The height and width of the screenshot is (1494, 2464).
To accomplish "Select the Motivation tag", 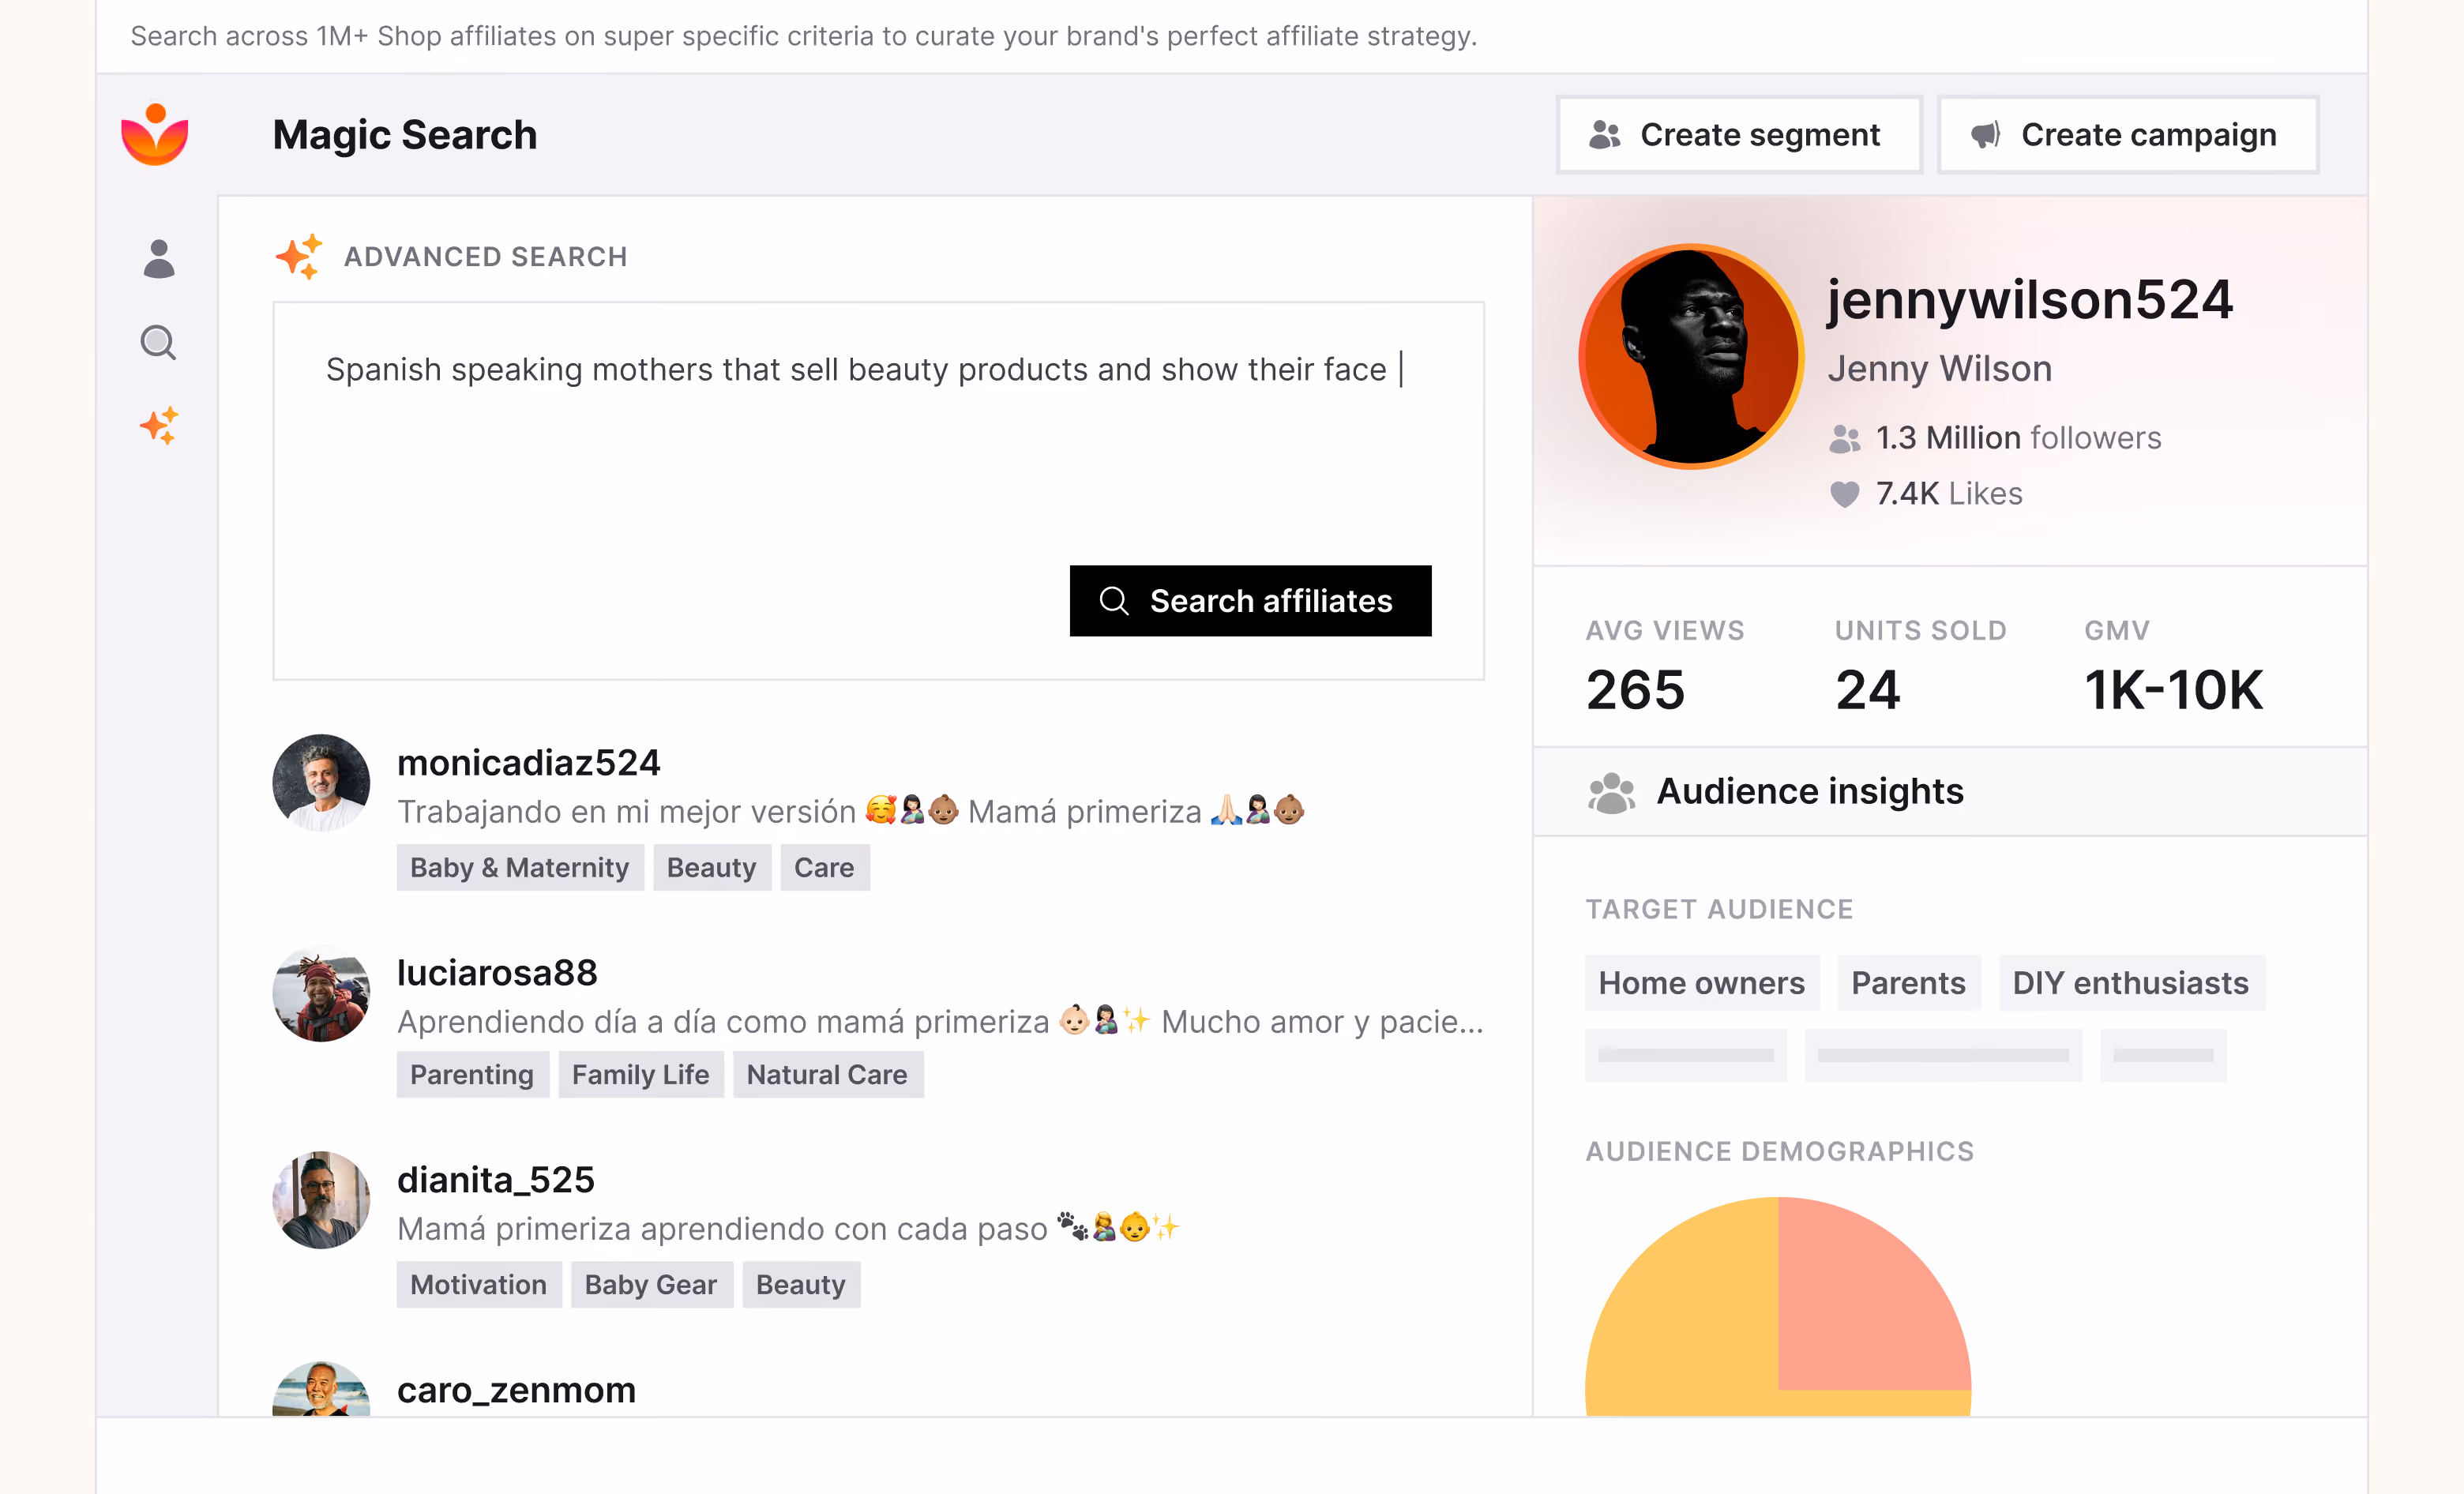I will tap(479, 1285).
